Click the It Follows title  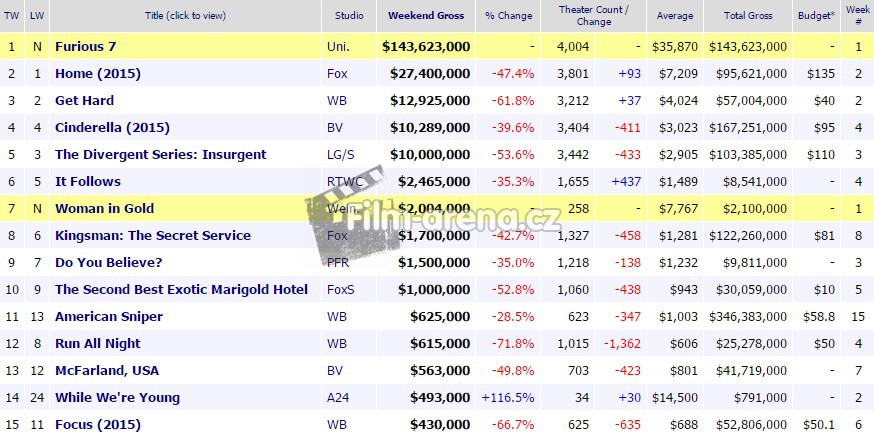pos(87,181)
